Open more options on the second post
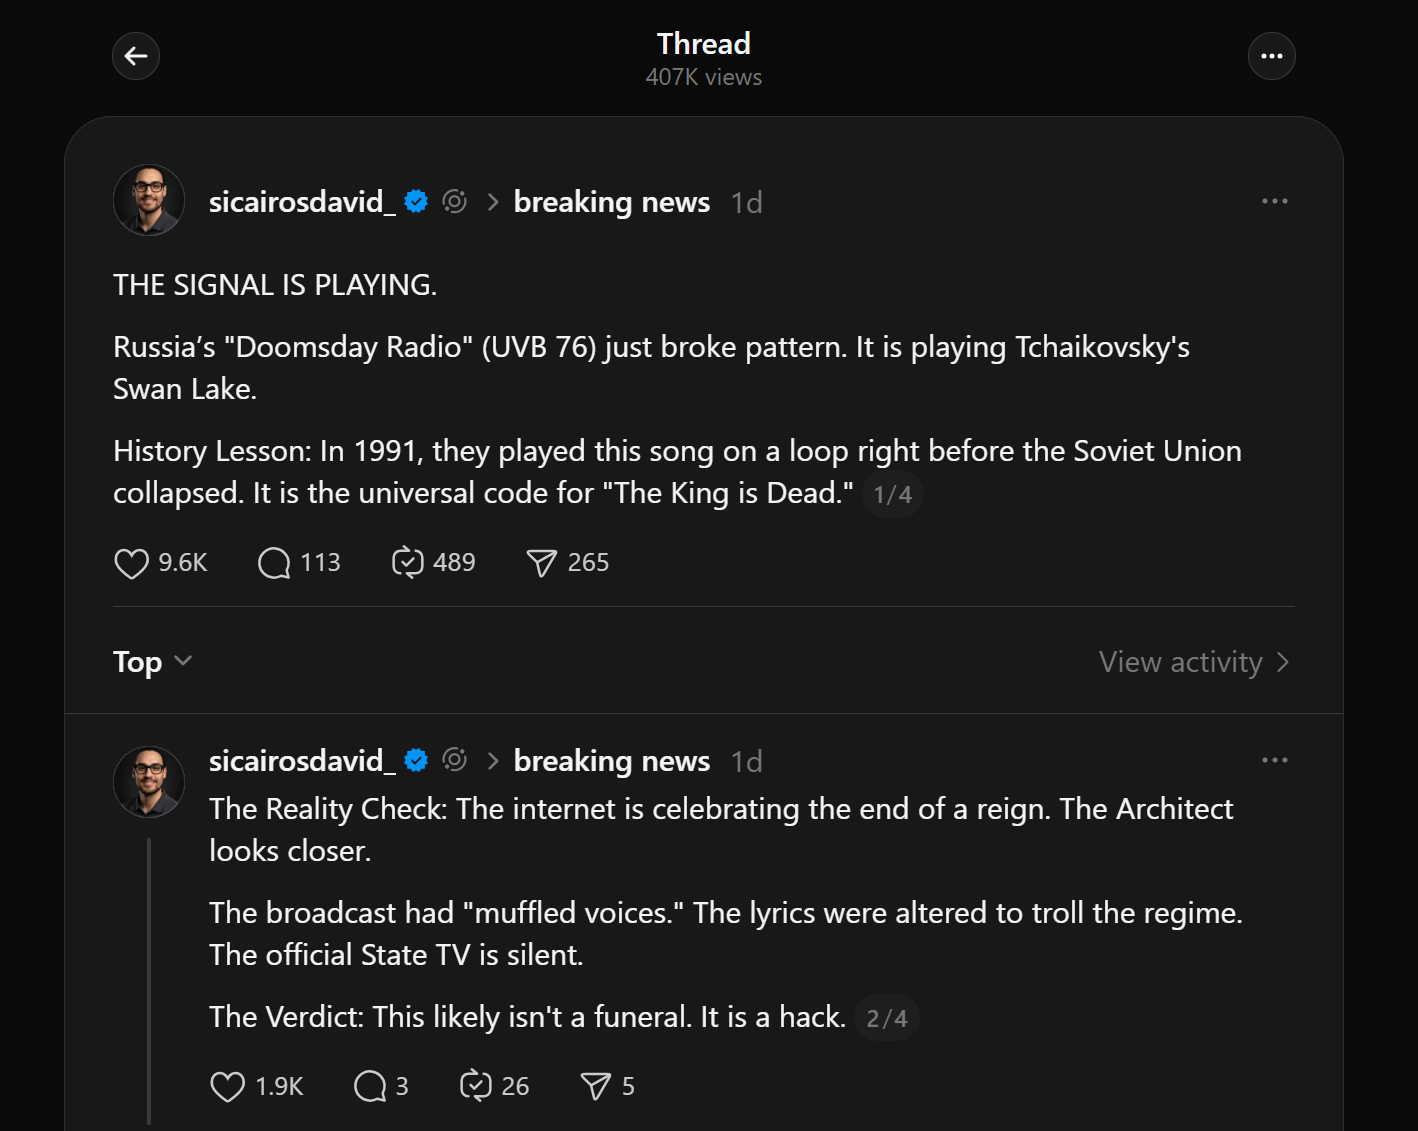Viewport: 1418px width, 1131px height. 1274,760
